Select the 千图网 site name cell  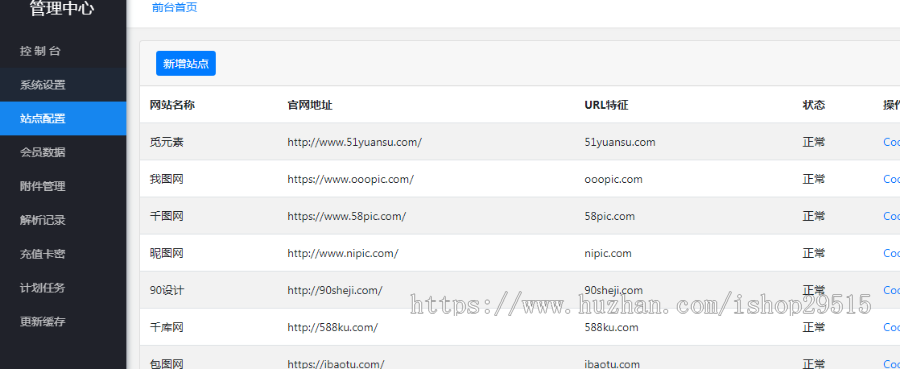(x=166, y=216)
